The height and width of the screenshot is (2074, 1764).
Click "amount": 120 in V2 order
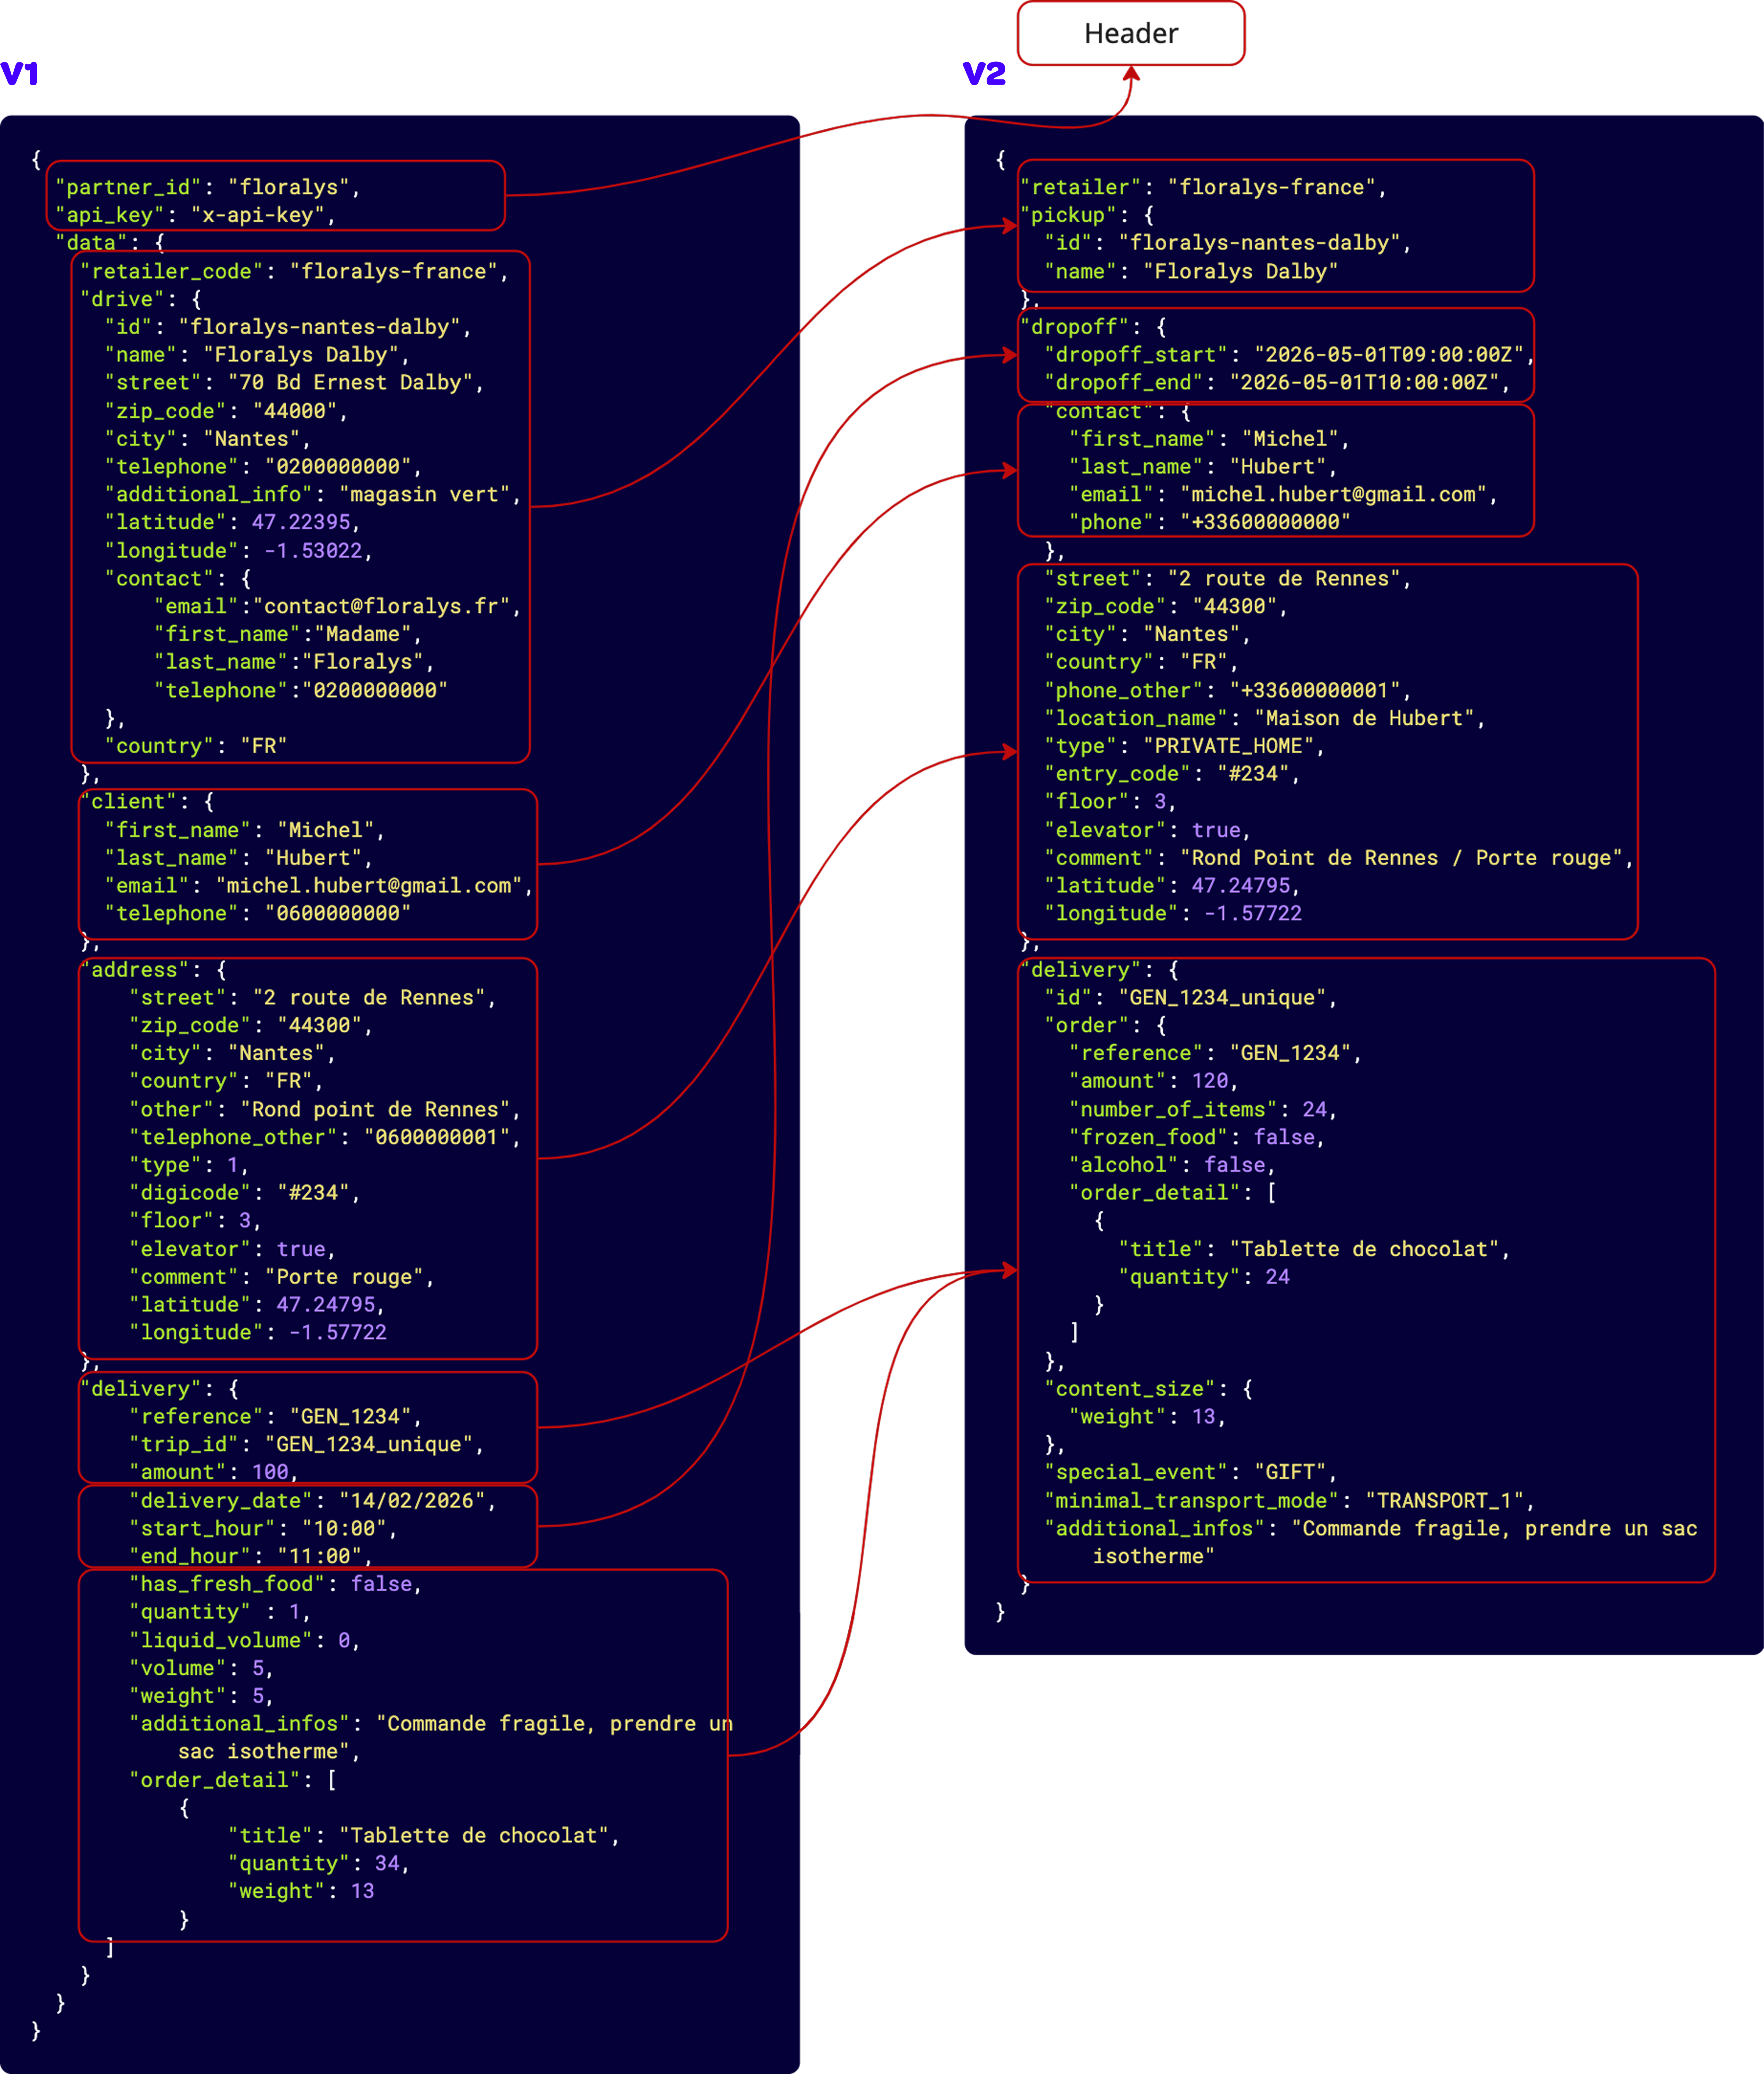click(x=1153, y=1081)
